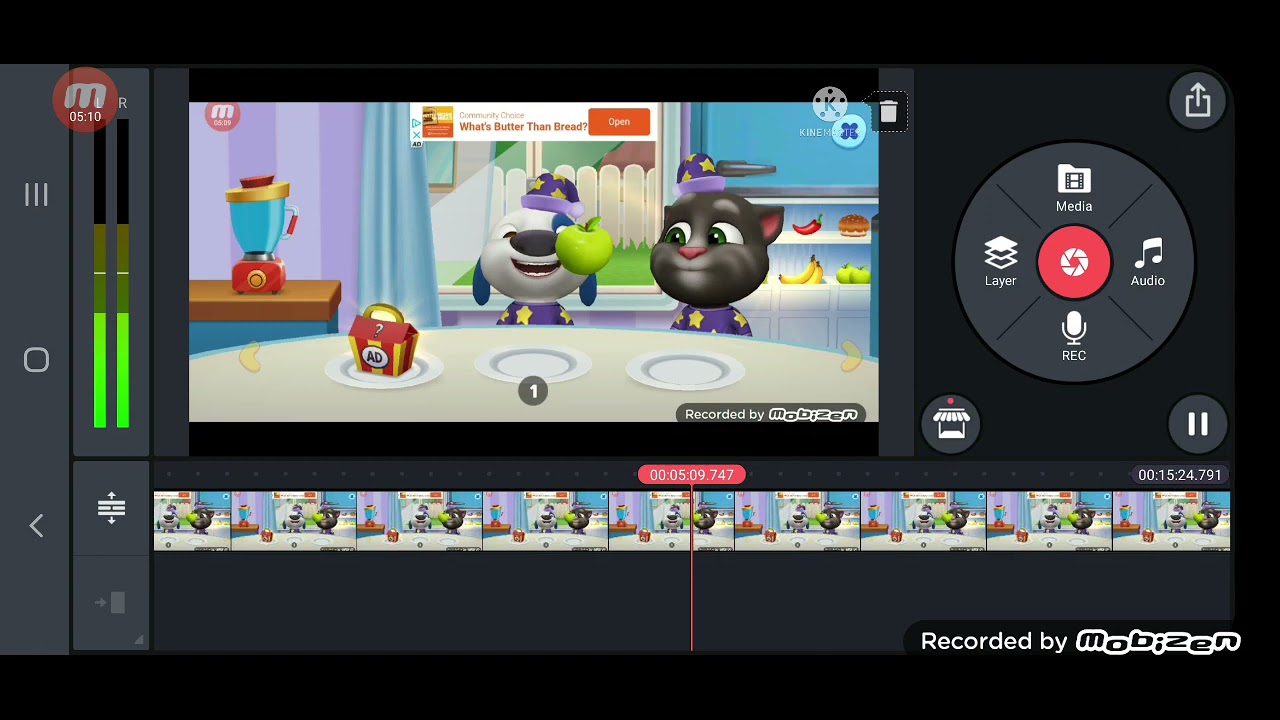Viewport: 1280px width, 720px height.
Task: Click the Open button in the ad banner
Action: 619,122
